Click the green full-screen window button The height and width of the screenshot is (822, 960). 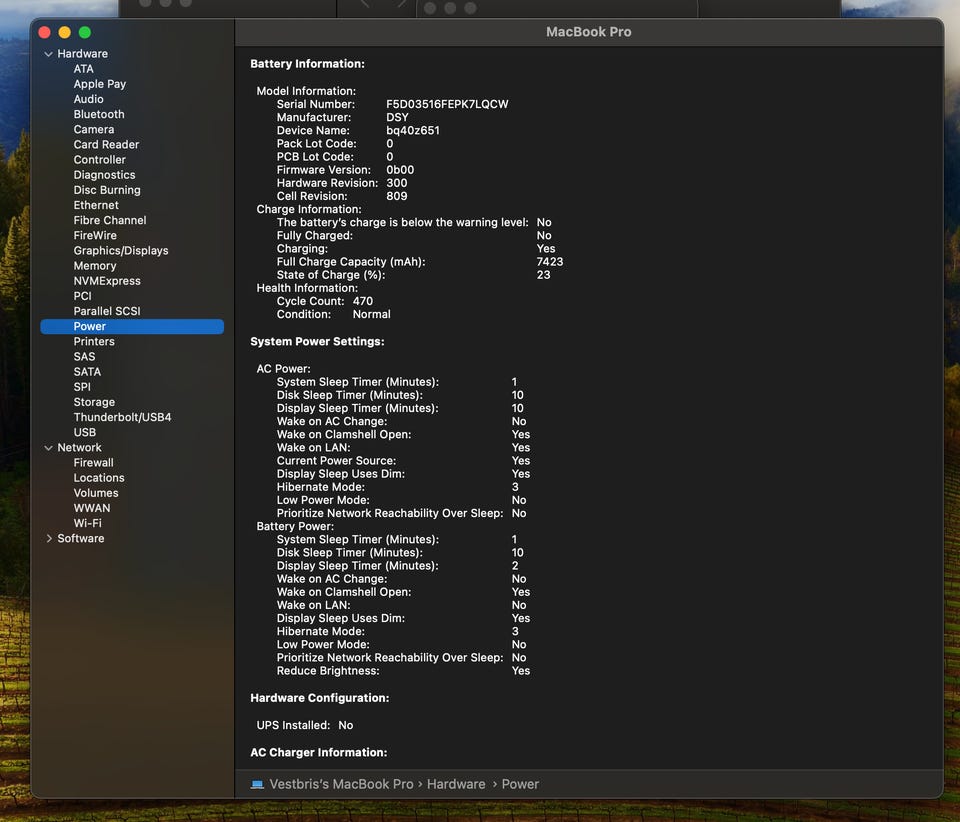85,33
